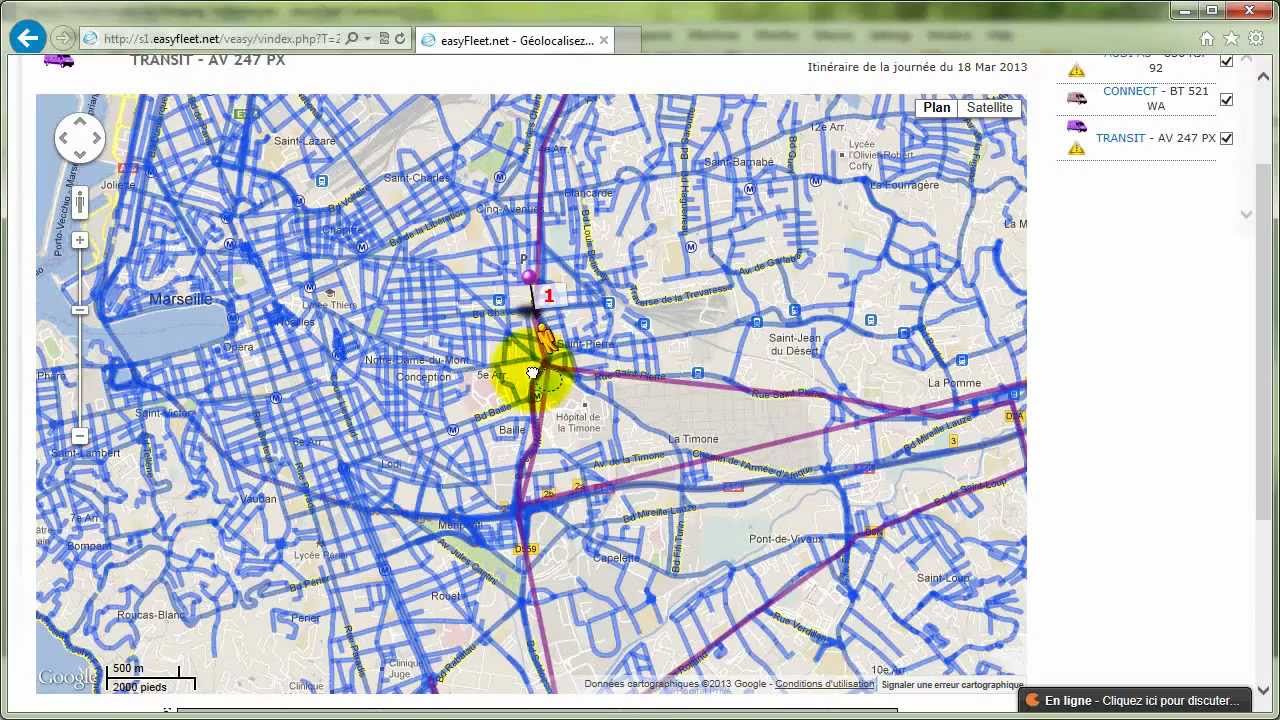Click the browser forward arrow button
This screenshot has width=1280, height=720.
pos(63,38)
